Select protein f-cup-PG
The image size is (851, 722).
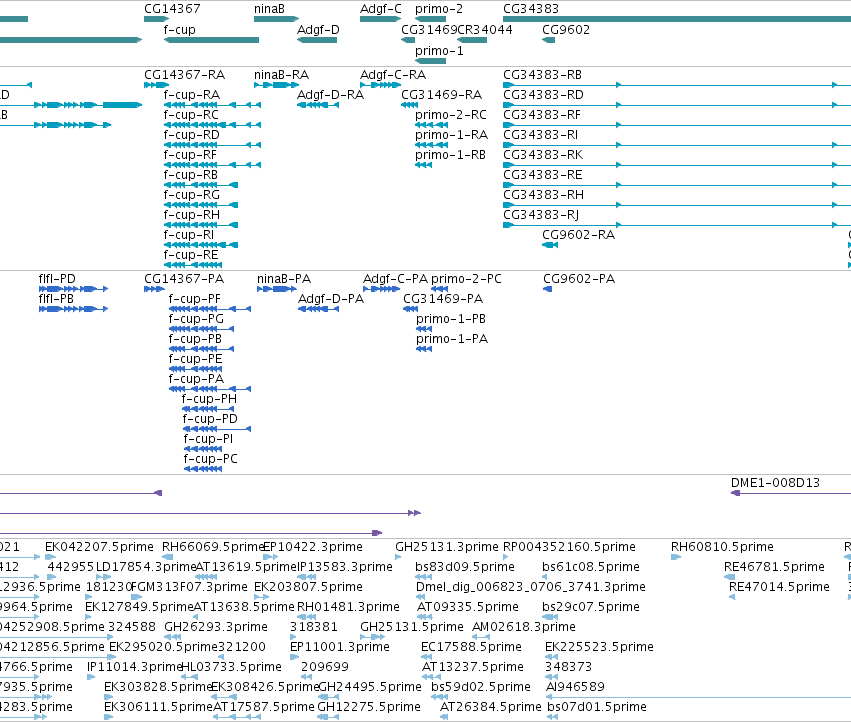tap(196, 319)
